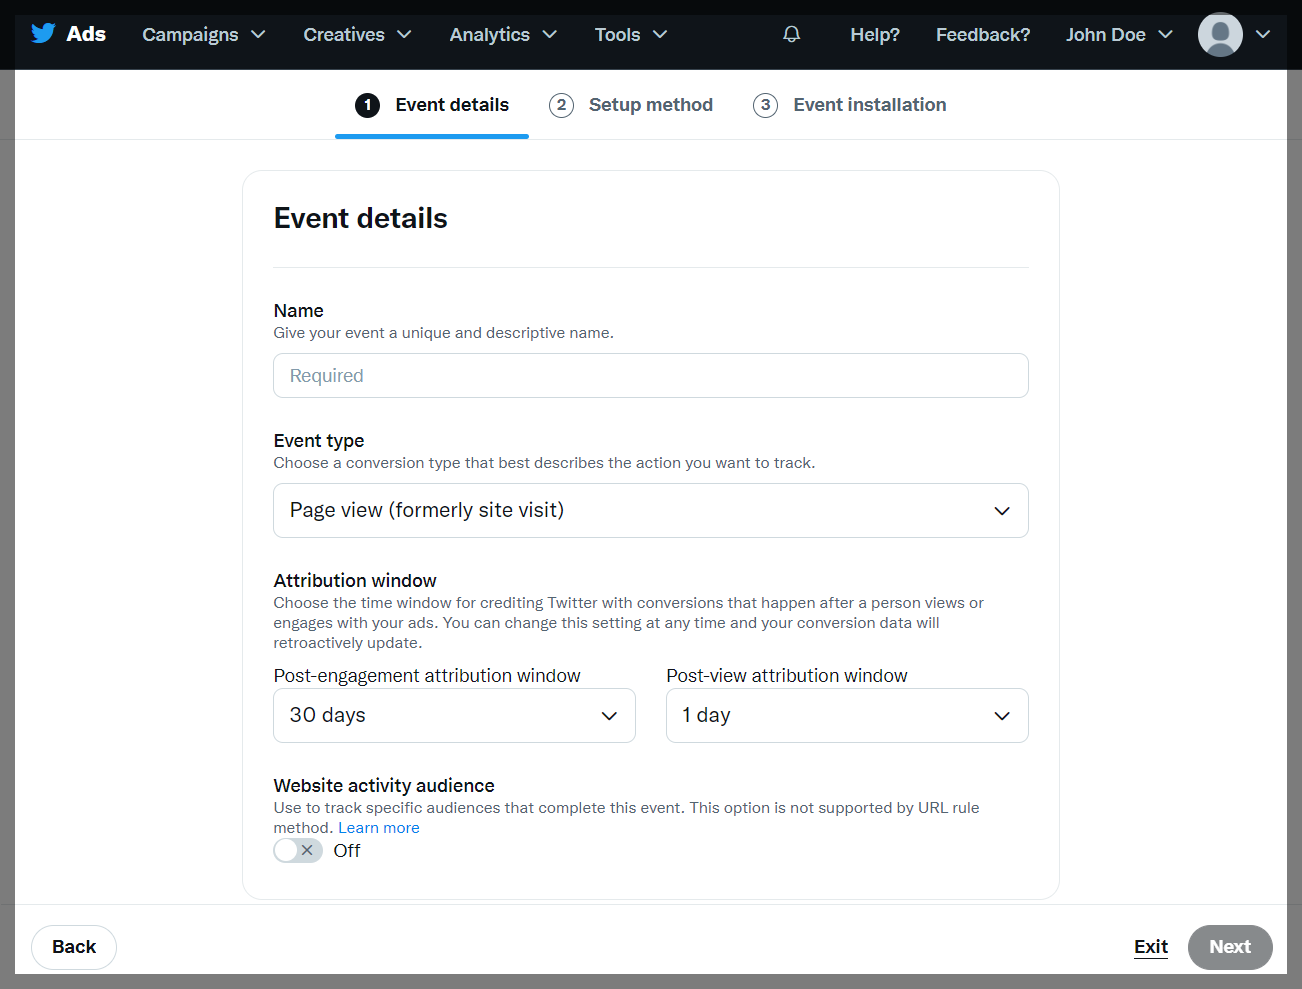Image resolution: width=1302 pixels, height=989 pixels.
Task: Expand Post-view attribution window dropdown
Action: tap(846, 716)
